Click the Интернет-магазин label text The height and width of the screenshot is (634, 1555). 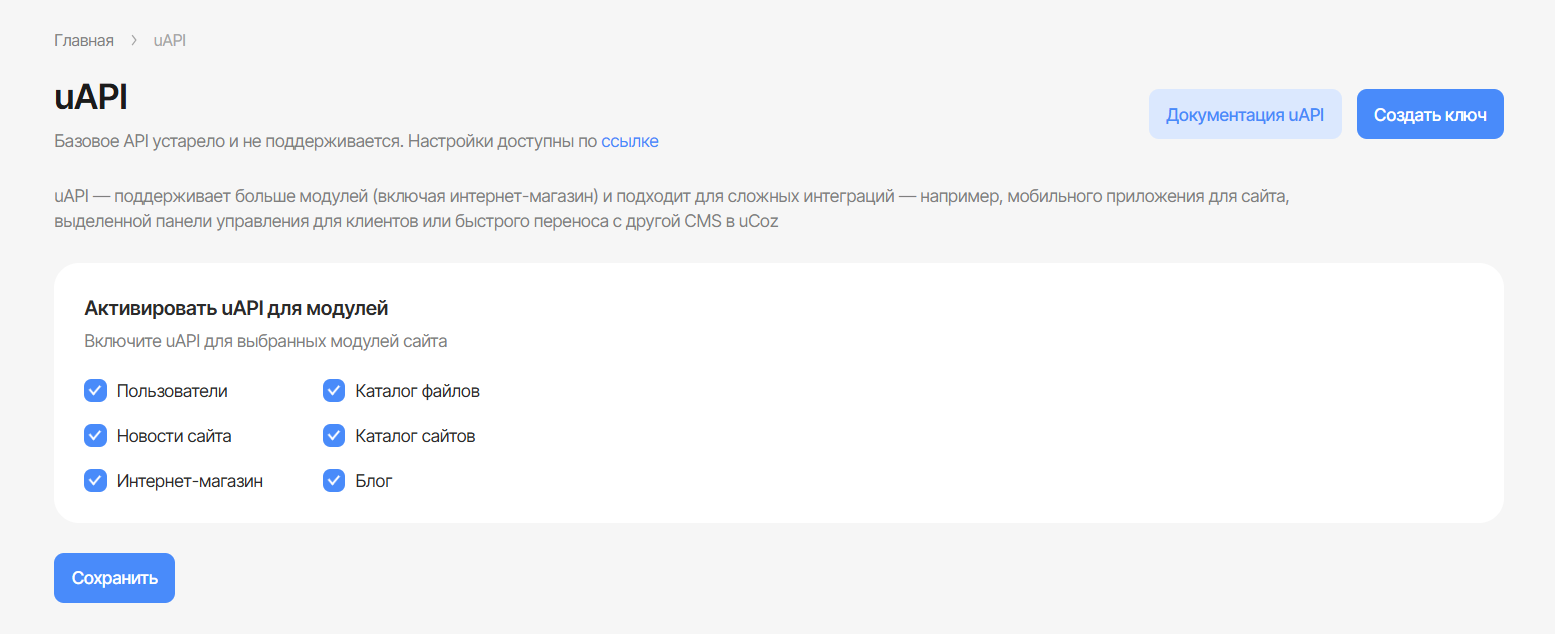tap(190, 481)
